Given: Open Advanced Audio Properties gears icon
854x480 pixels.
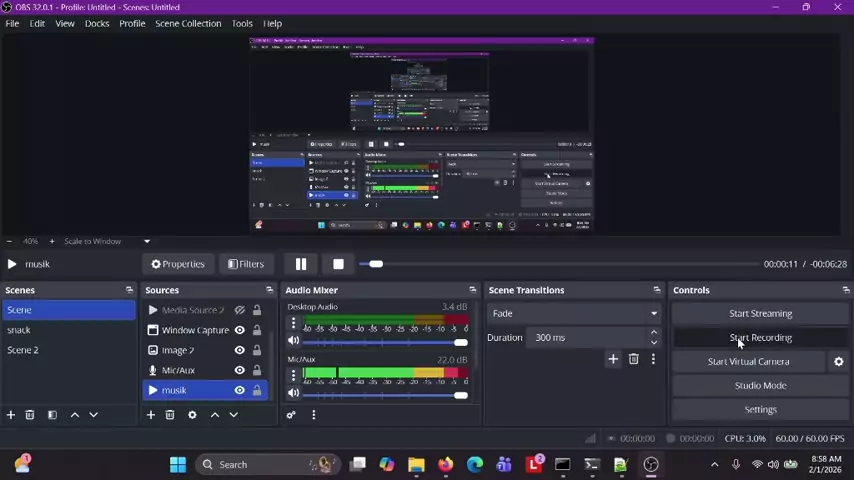Looking at the screenshot, I should point(291,415).
